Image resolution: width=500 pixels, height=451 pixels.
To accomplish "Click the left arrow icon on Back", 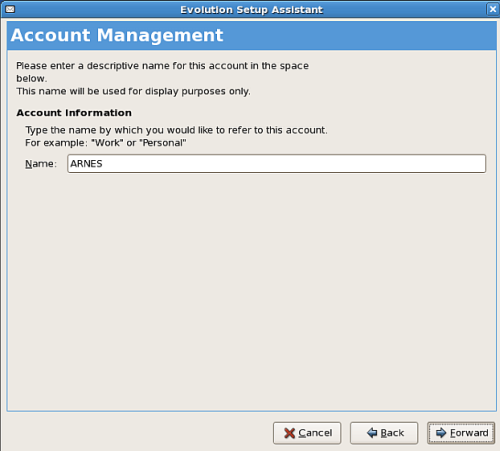I will [372, 433].
